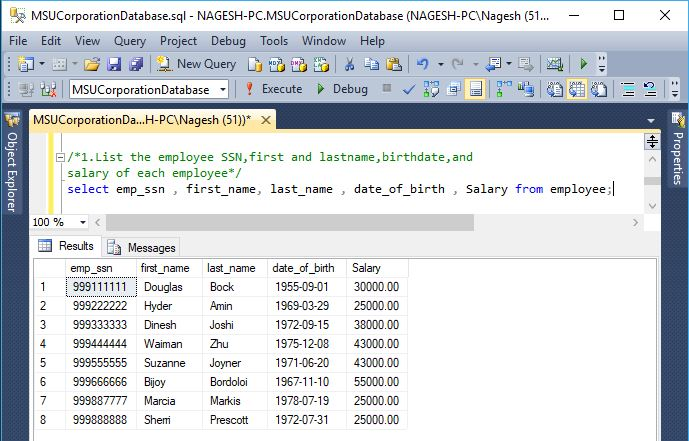Click the New Query button
The width and height of the screenshot is (689, 441).
click(196, 65)
